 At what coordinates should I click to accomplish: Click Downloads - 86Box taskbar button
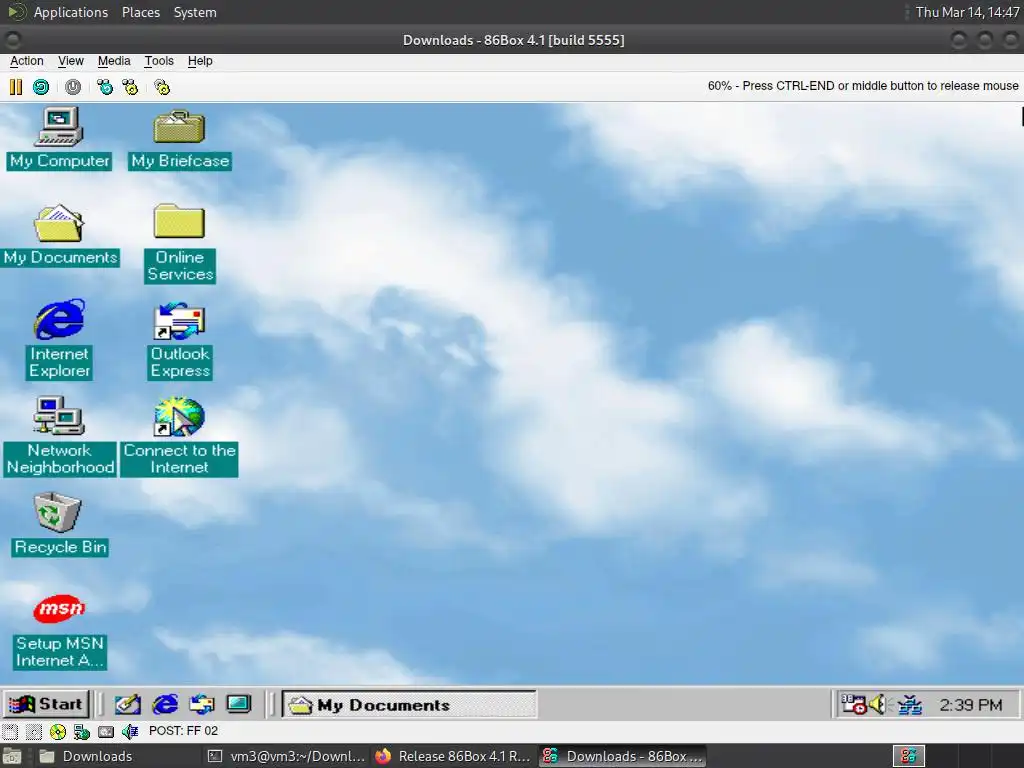coord(623,756)
